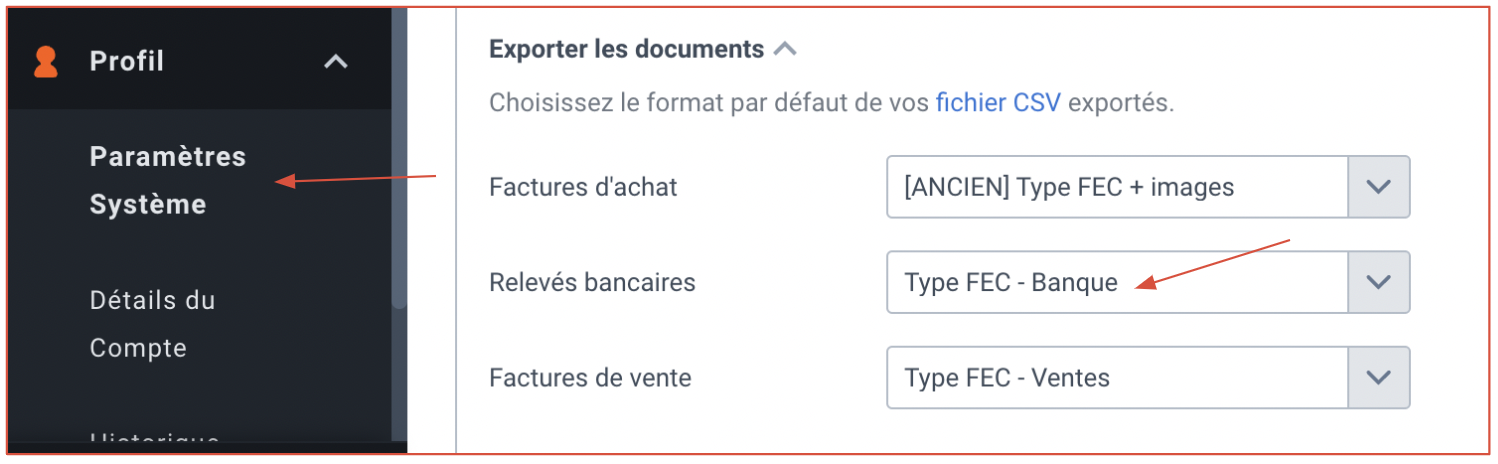Follow the fichier CSV link
Image resolution: width=1498 pixels, height=464 pixels.
pos(998,102)
